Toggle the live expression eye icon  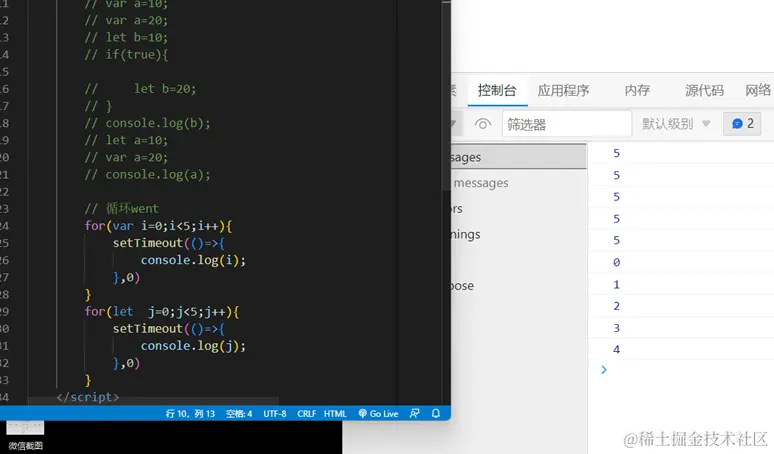point(483,124)
